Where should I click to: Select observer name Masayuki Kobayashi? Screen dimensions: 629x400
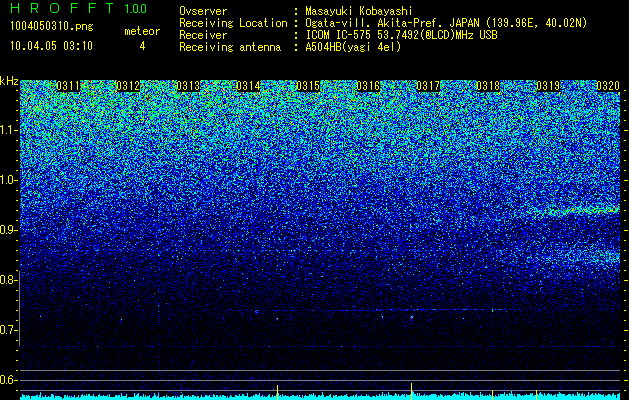[359, 11]
